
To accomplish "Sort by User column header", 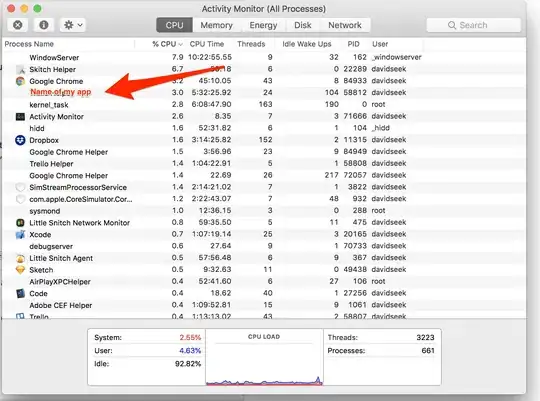I will tap(380, 44).
